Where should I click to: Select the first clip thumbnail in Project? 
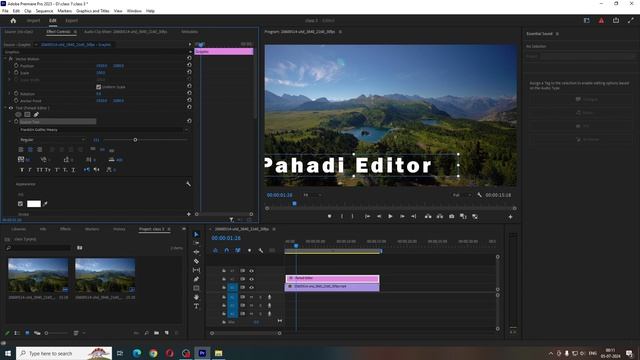tap(38, 275)
